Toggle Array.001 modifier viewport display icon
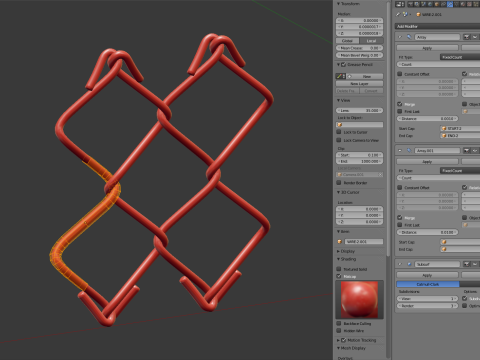The image size is (480, 360). 475,151
